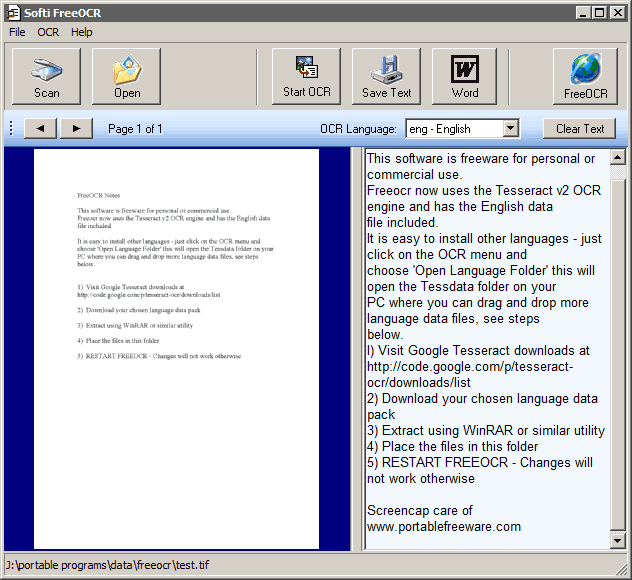Click the 'OCR Language:' label
This screenshot has height=580, width=632.
tap(358, 129)
